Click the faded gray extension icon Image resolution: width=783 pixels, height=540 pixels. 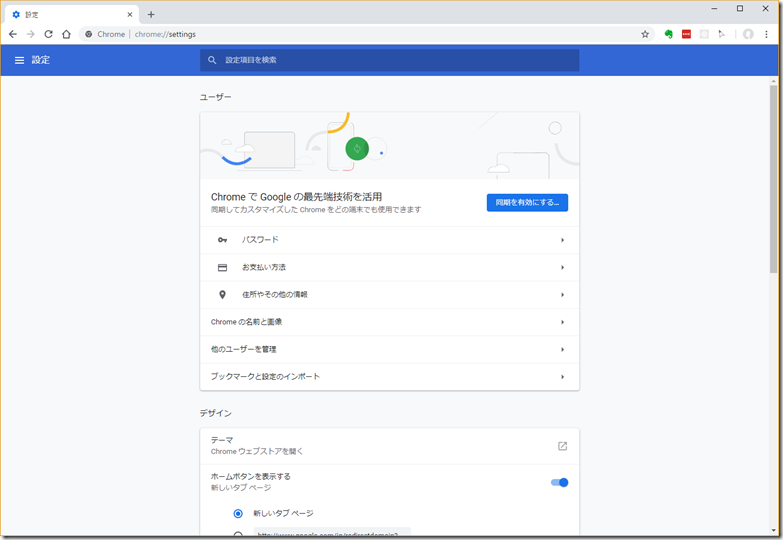pos(704,34)
